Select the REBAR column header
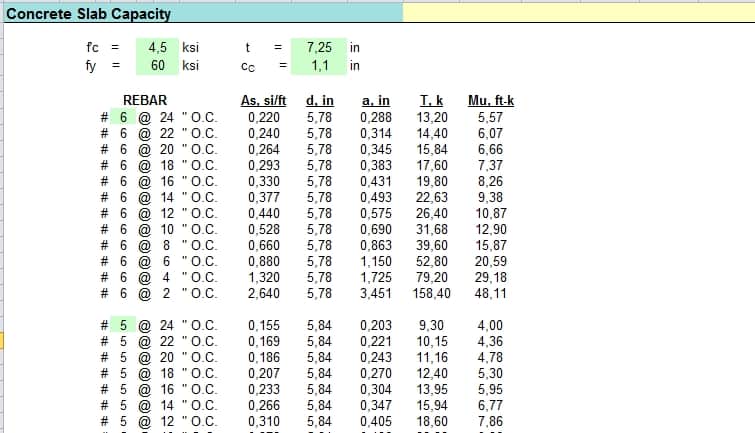The image size is (755, 433). click(x=144, y=100)
